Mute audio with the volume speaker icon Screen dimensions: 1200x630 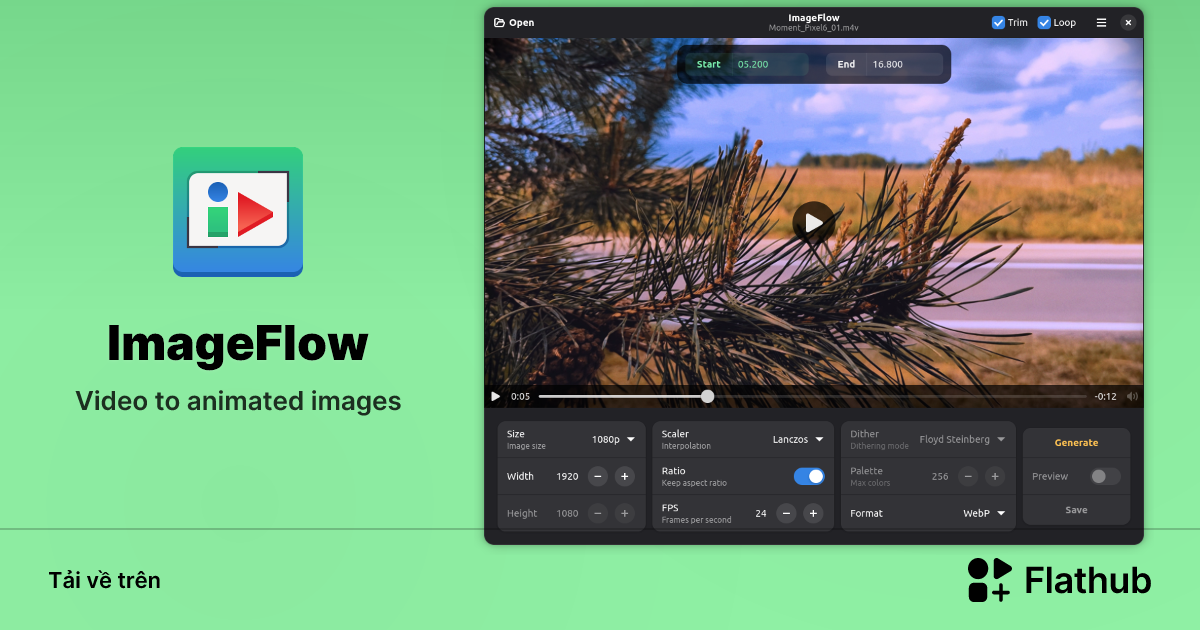coord(1132,396)
